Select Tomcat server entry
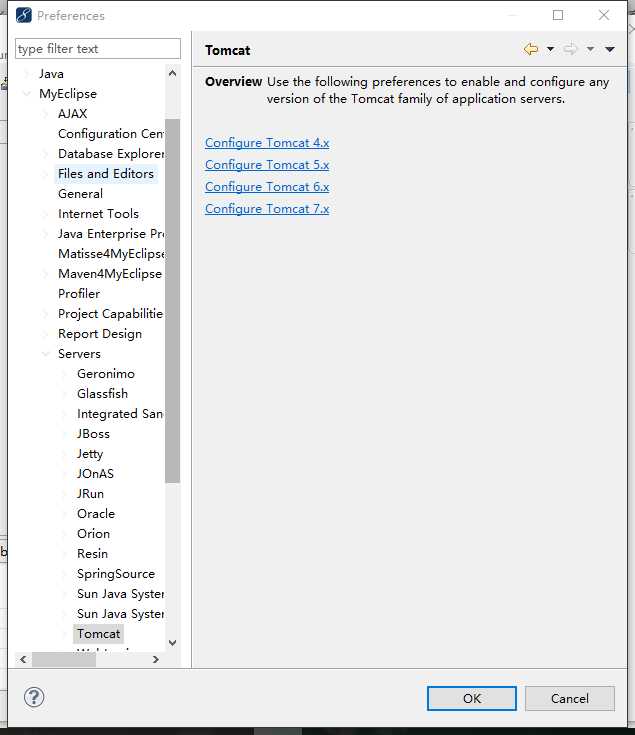The width and height of the screenshot is (635, 735). coord(98,634)
